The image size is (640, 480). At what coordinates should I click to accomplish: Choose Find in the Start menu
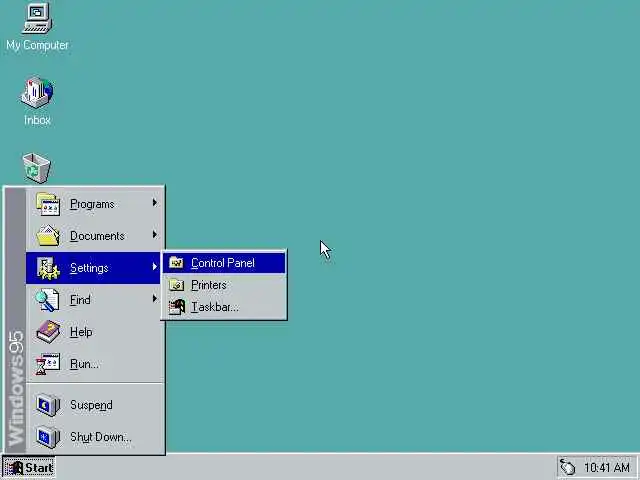[93, 300]
